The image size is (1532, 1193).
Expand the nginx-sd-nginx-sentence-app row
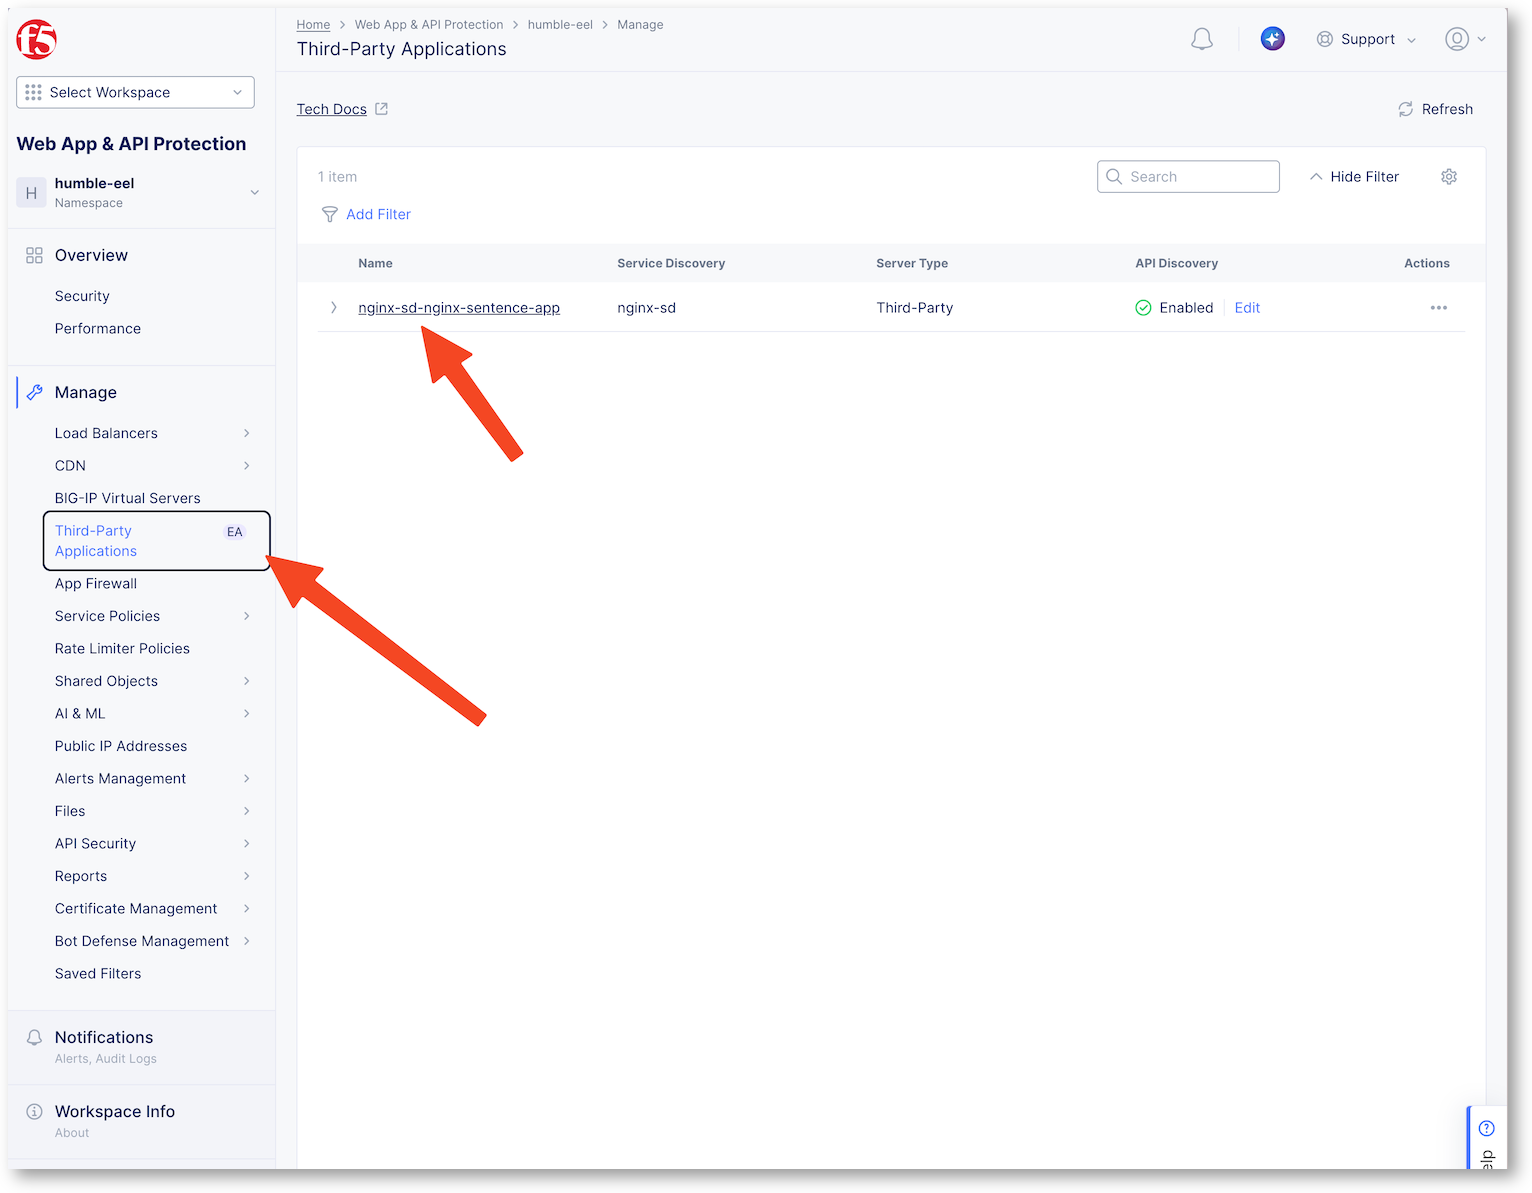click(334, 308)
